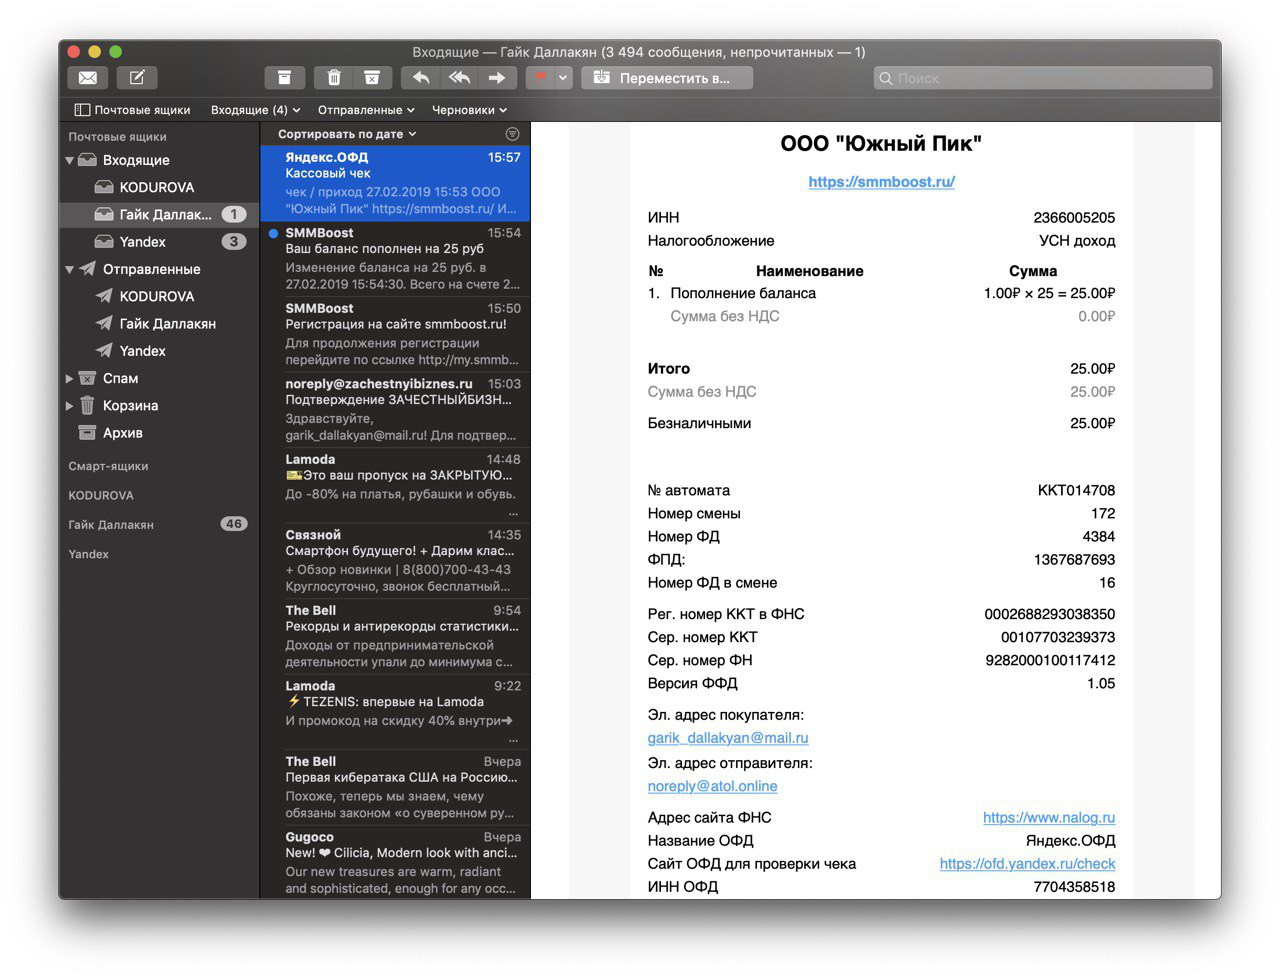Move the selected message to Junk
1280x977 pixels.
372,78
